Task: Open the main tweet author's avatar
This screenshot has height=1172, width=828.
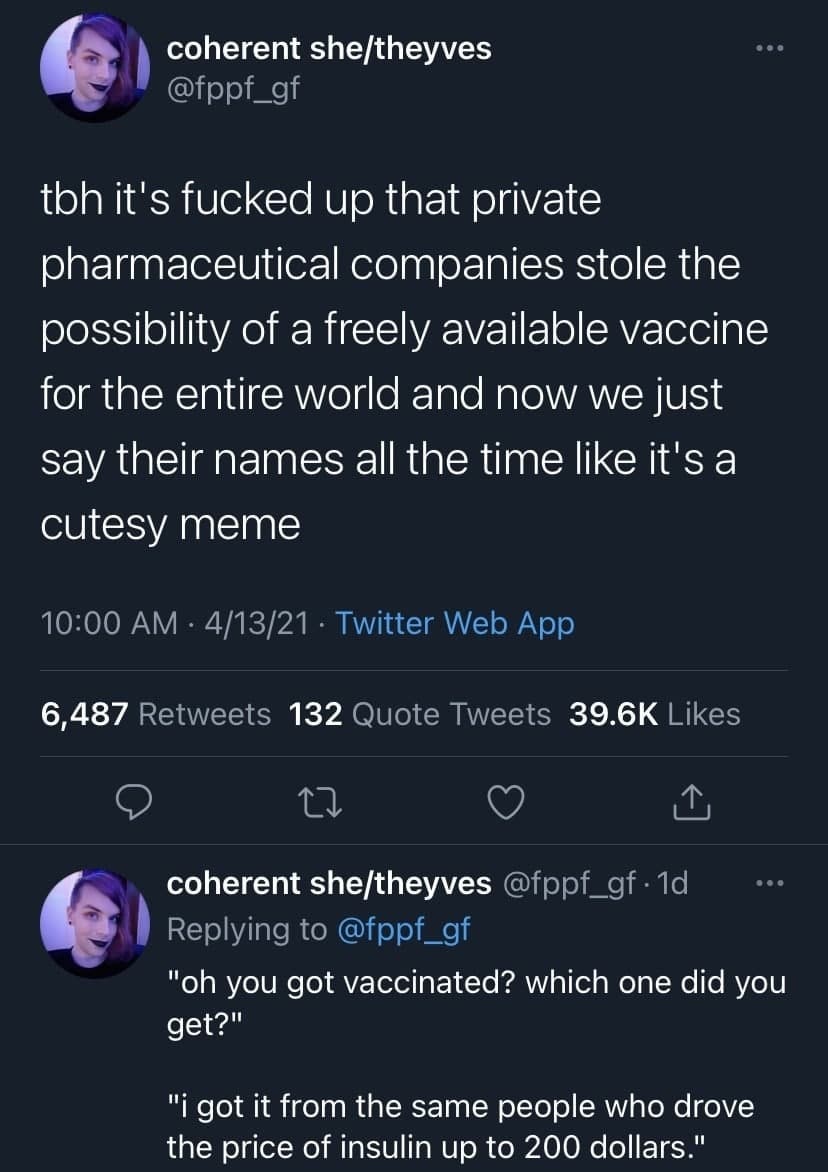Action: (95, 73)
